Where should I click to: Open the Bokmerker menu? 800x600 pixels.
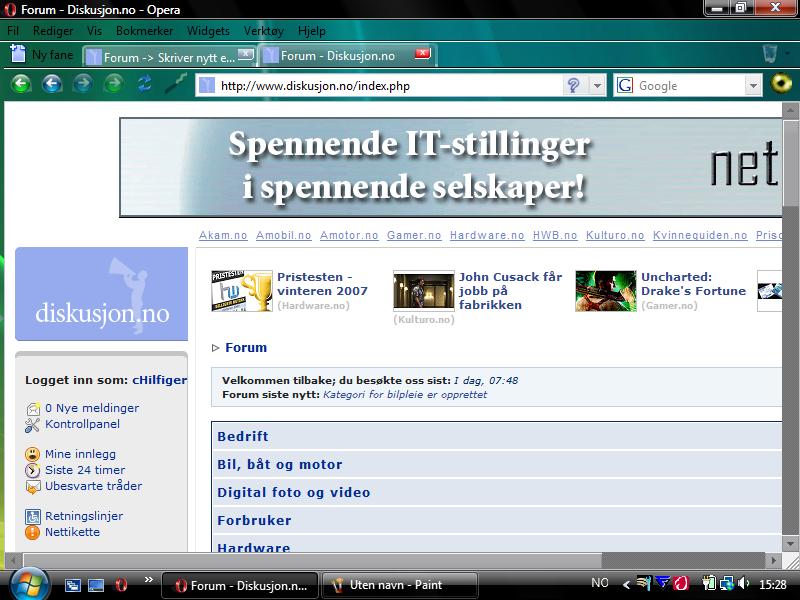tap(144, 31)
